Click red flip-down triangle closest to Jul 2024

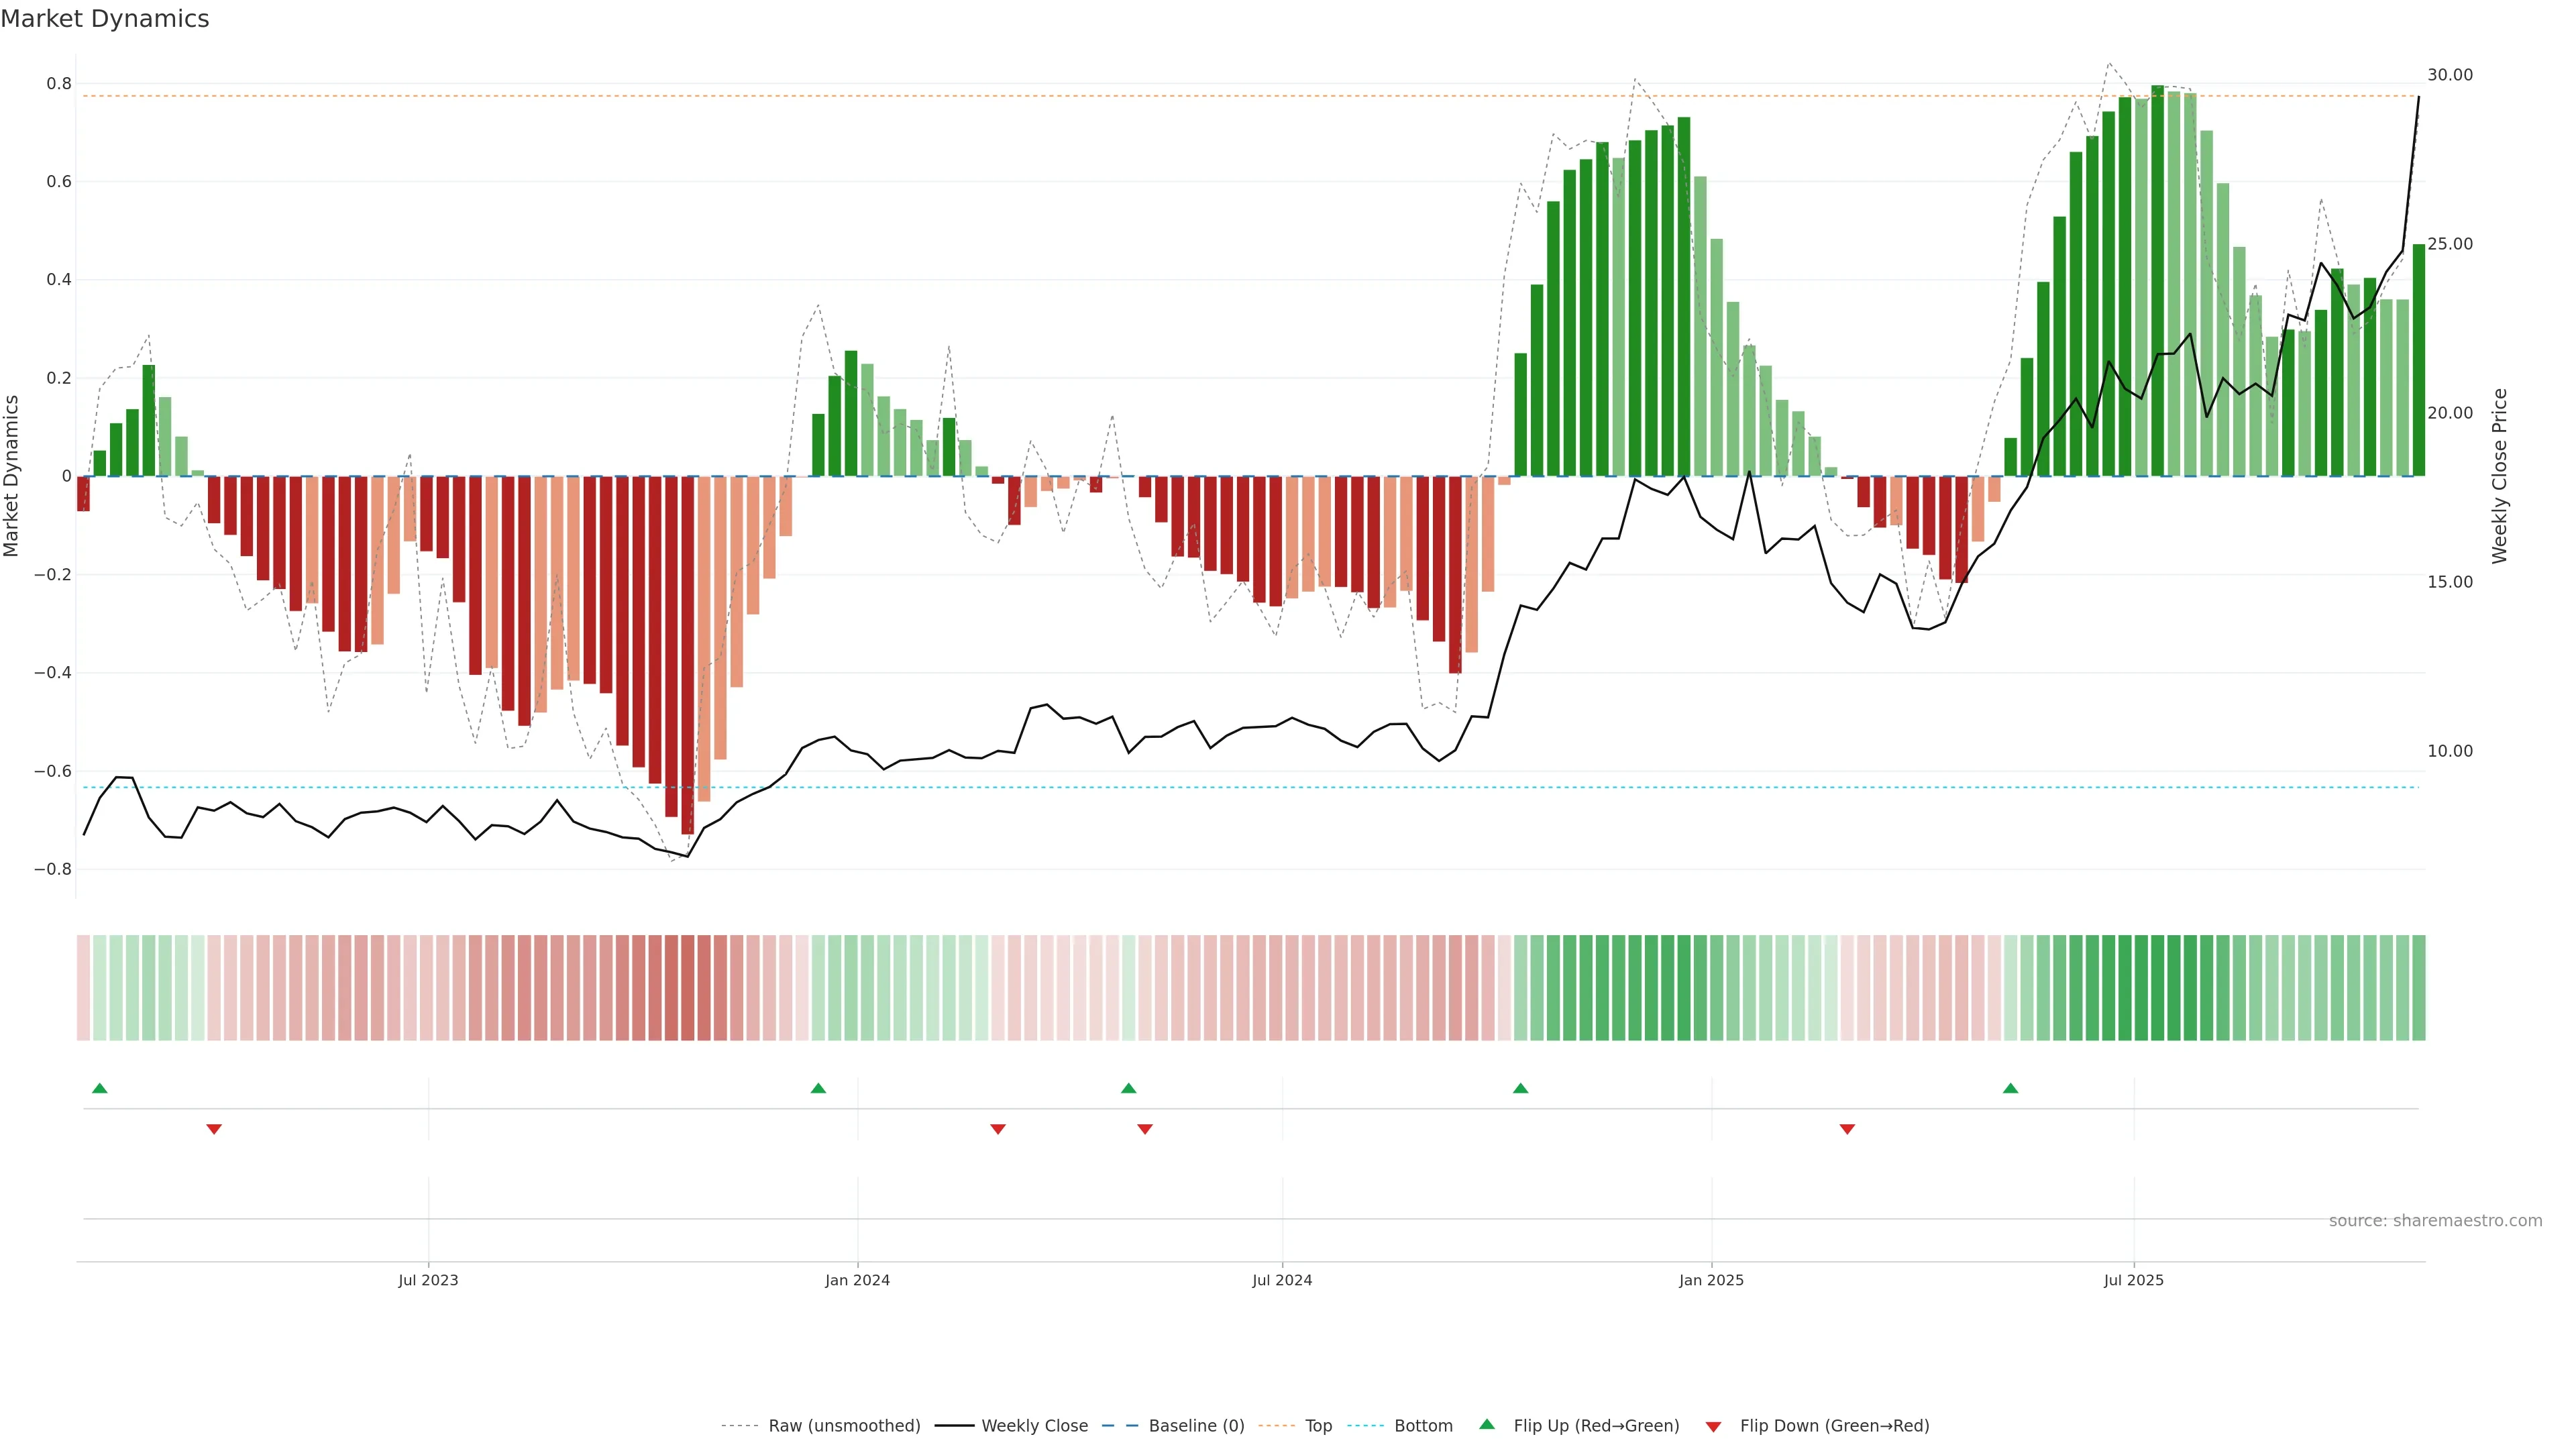tap(1145, 1129)
